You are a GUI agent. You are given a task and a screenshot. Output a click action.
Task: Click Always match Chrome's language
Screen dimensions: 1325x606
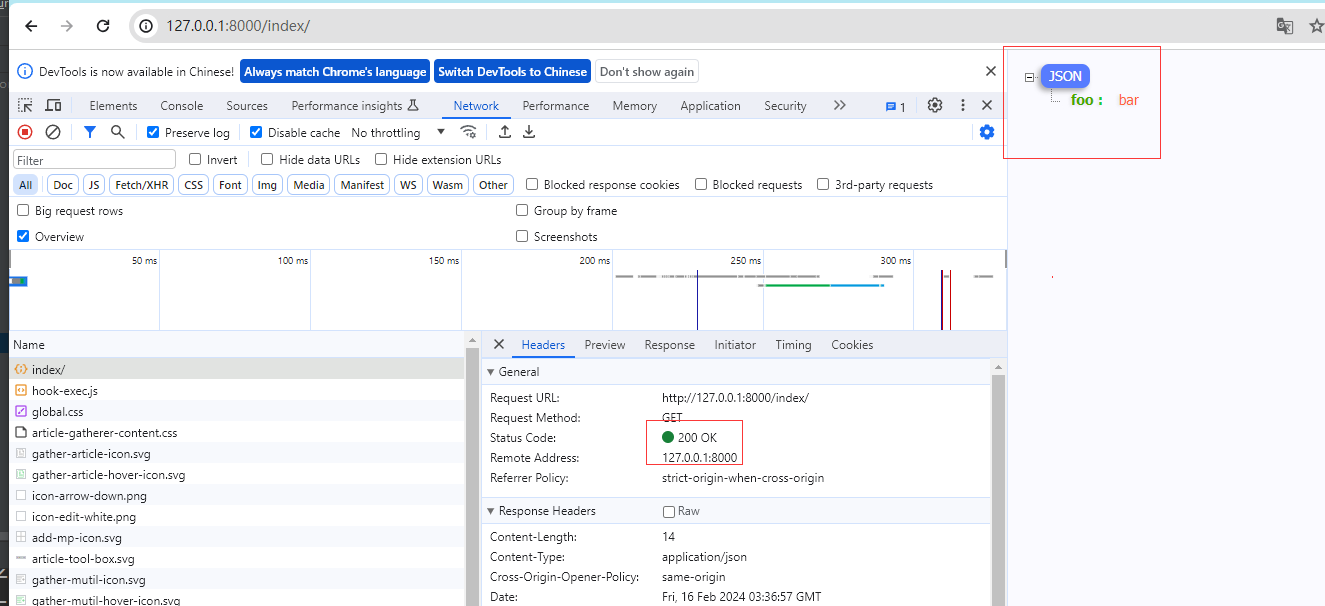335,71
